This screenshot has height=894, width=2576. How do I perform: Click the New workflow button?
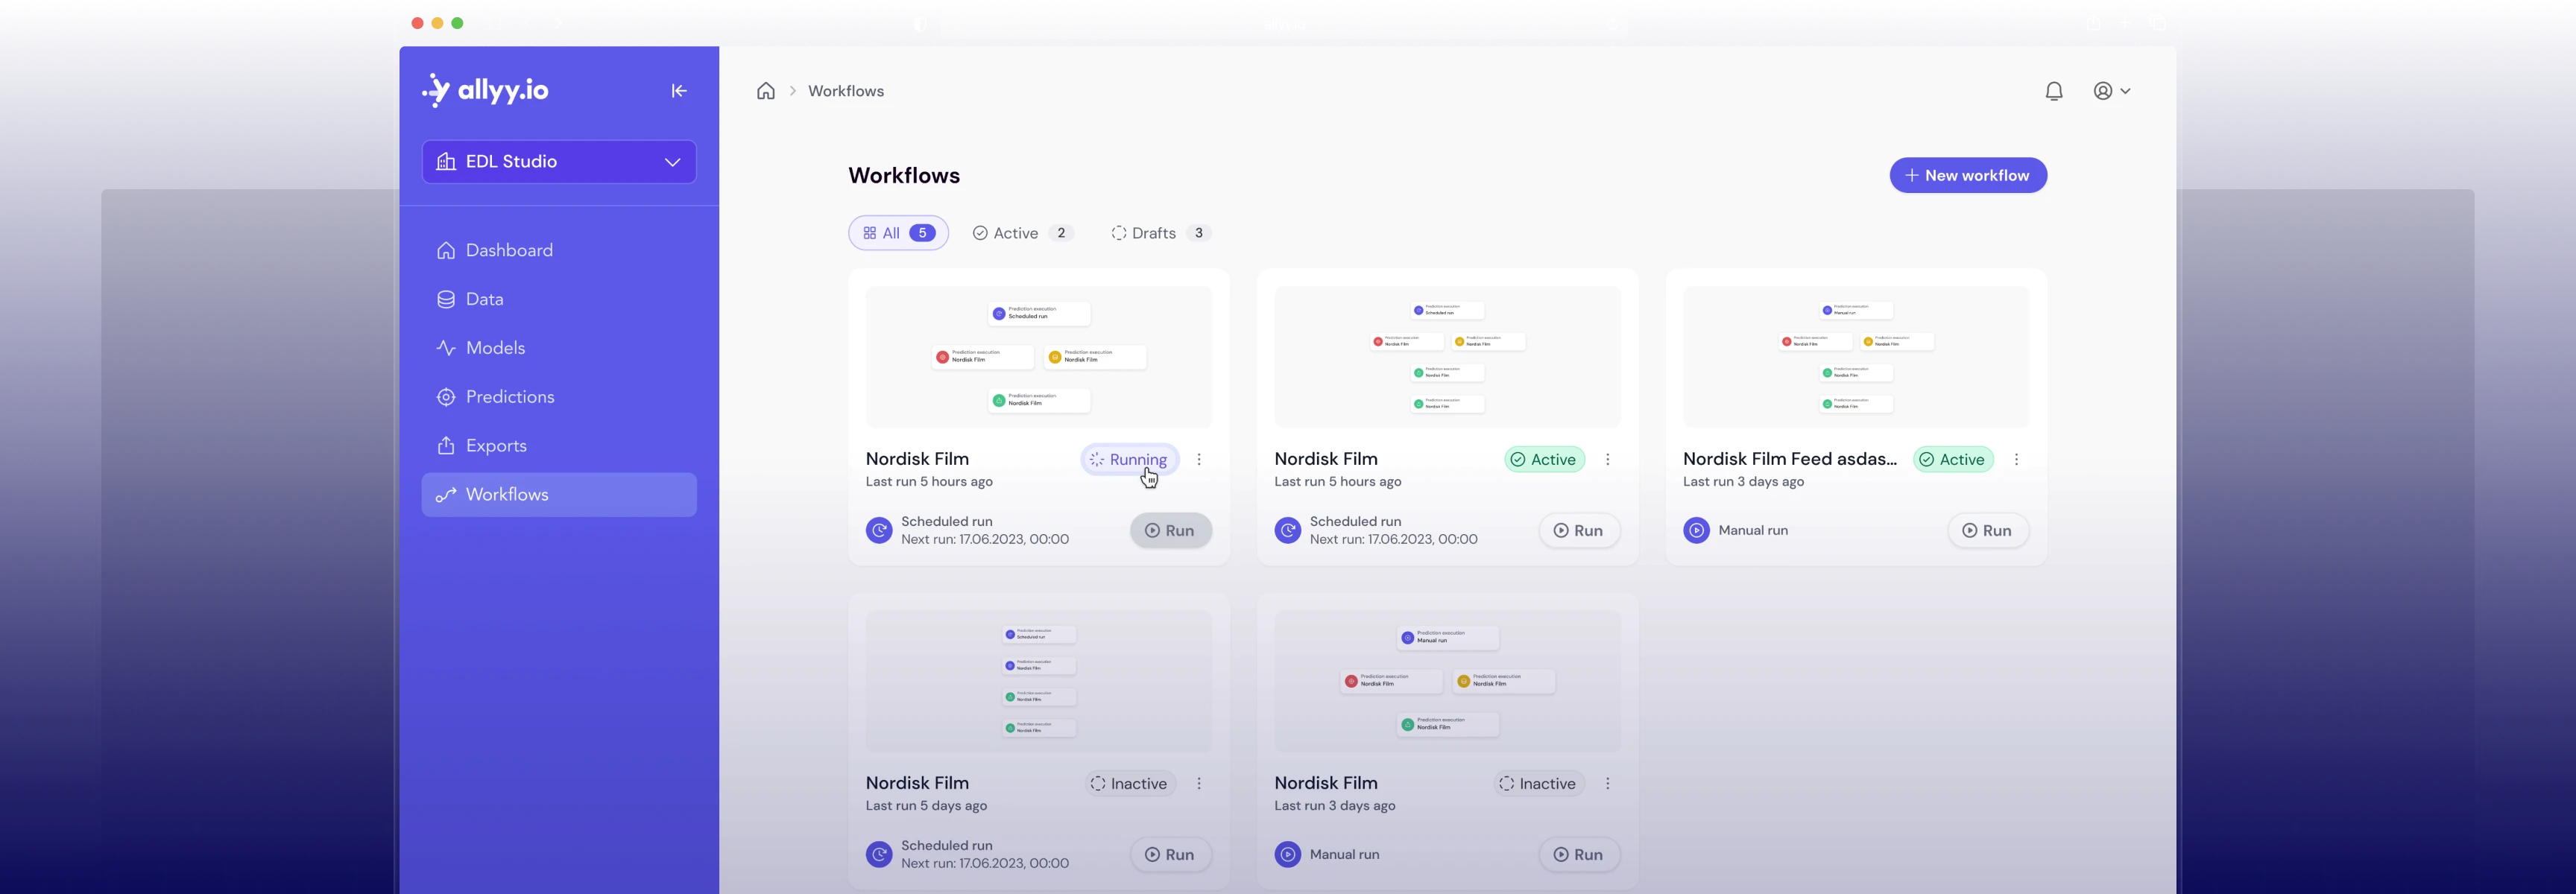(1967, 175)
